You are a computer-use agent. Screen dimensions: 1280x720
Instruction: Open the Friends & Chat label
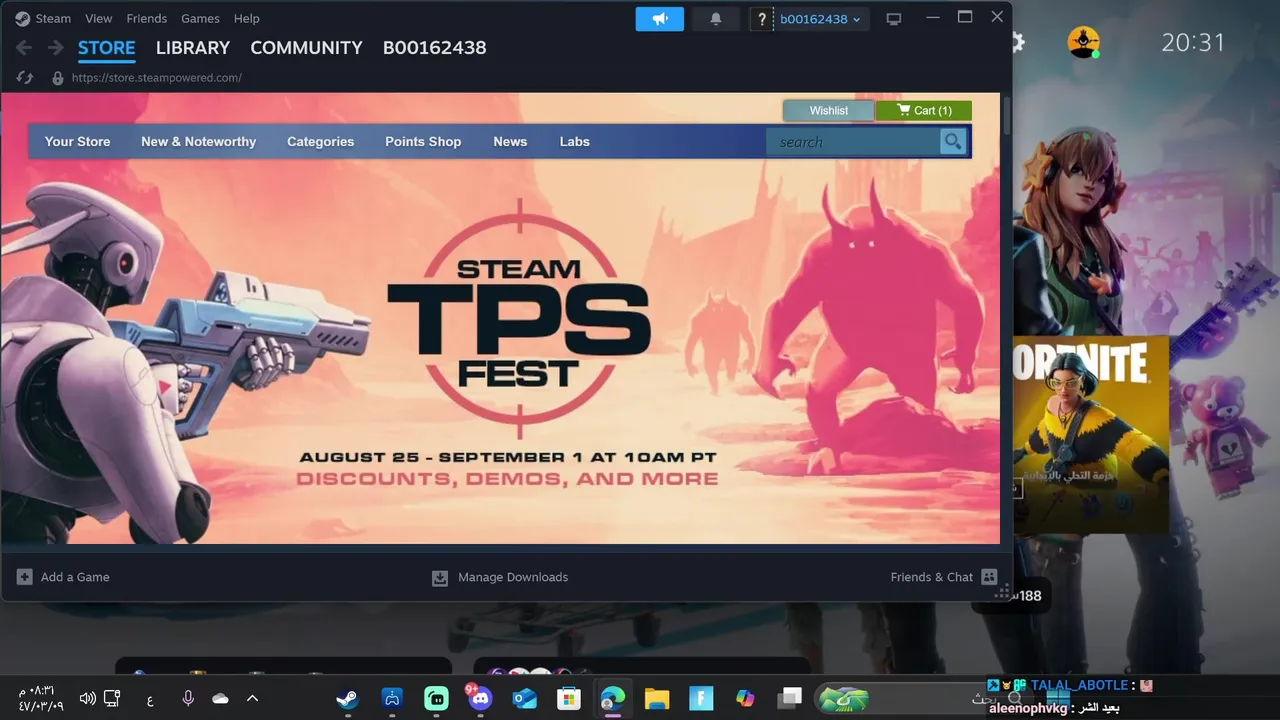[x=931, y=577]
